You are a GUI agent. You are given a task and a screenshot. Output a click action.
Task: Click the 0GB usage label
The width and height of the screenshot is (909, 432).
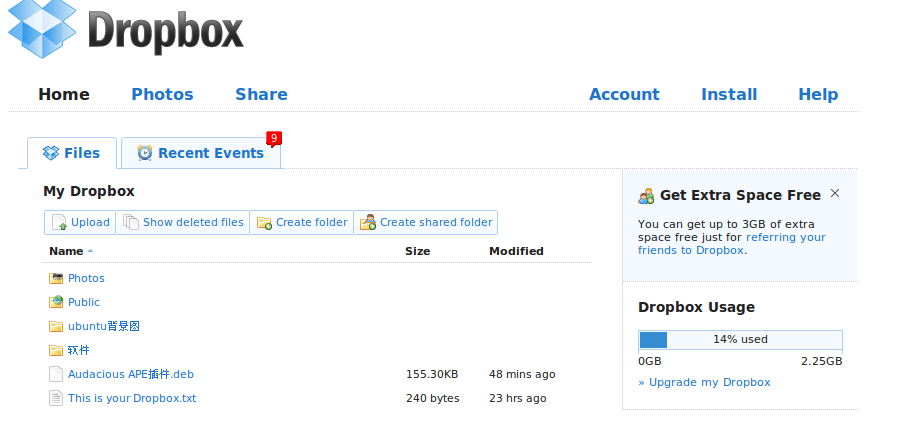coord(649,361)
